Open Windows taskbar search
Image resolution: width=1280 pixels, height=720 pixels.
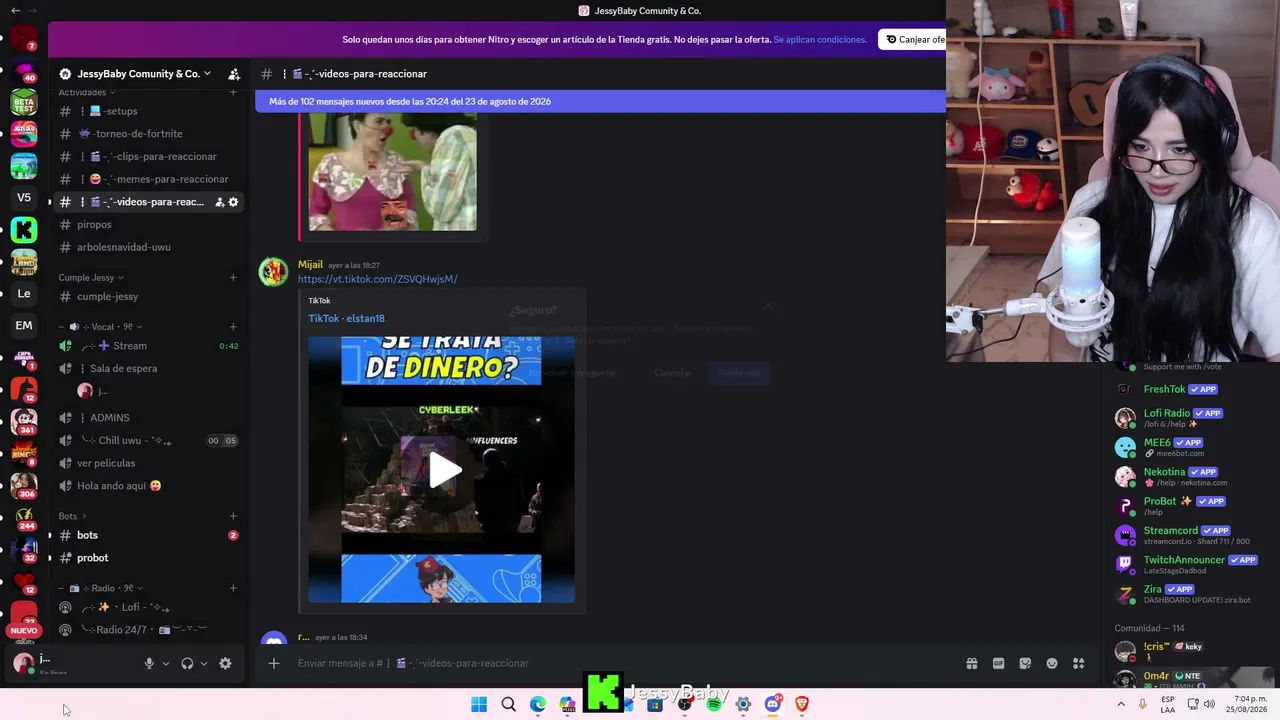click(508, 704)
